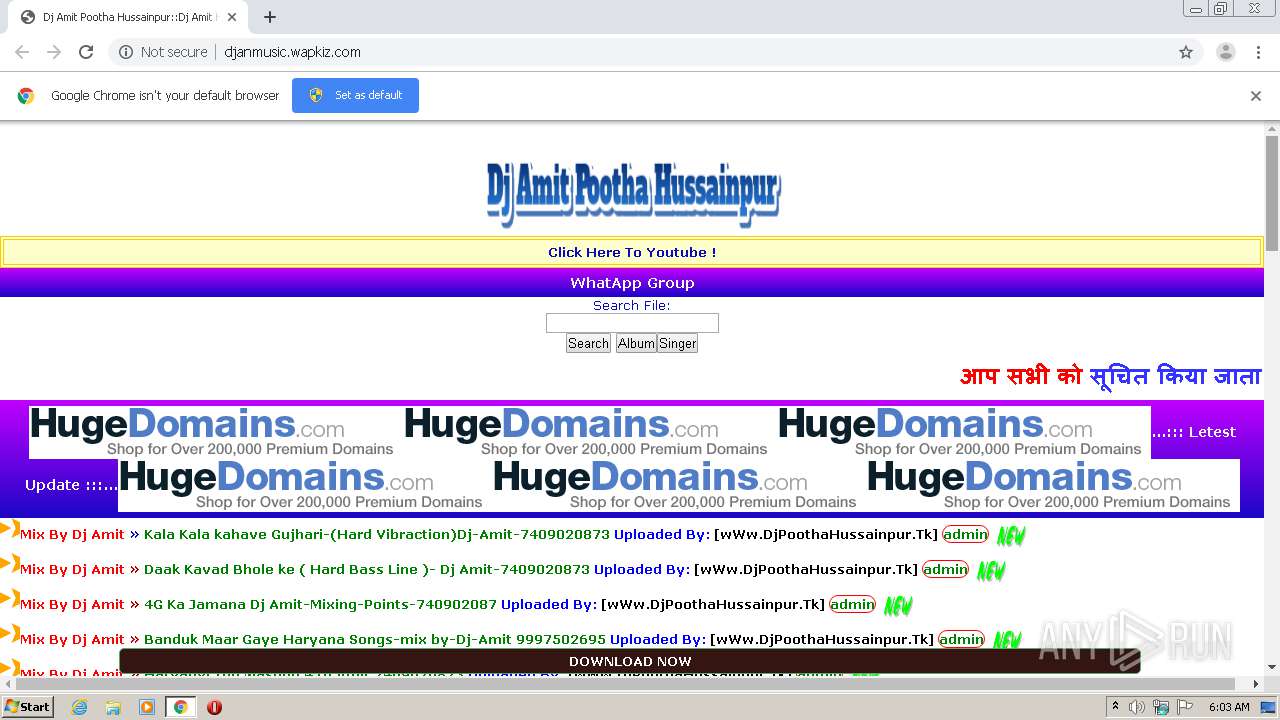Viewport: 1280px width, 720px height.
Task: View site info next to Not secure
Action: pos(126,52)
